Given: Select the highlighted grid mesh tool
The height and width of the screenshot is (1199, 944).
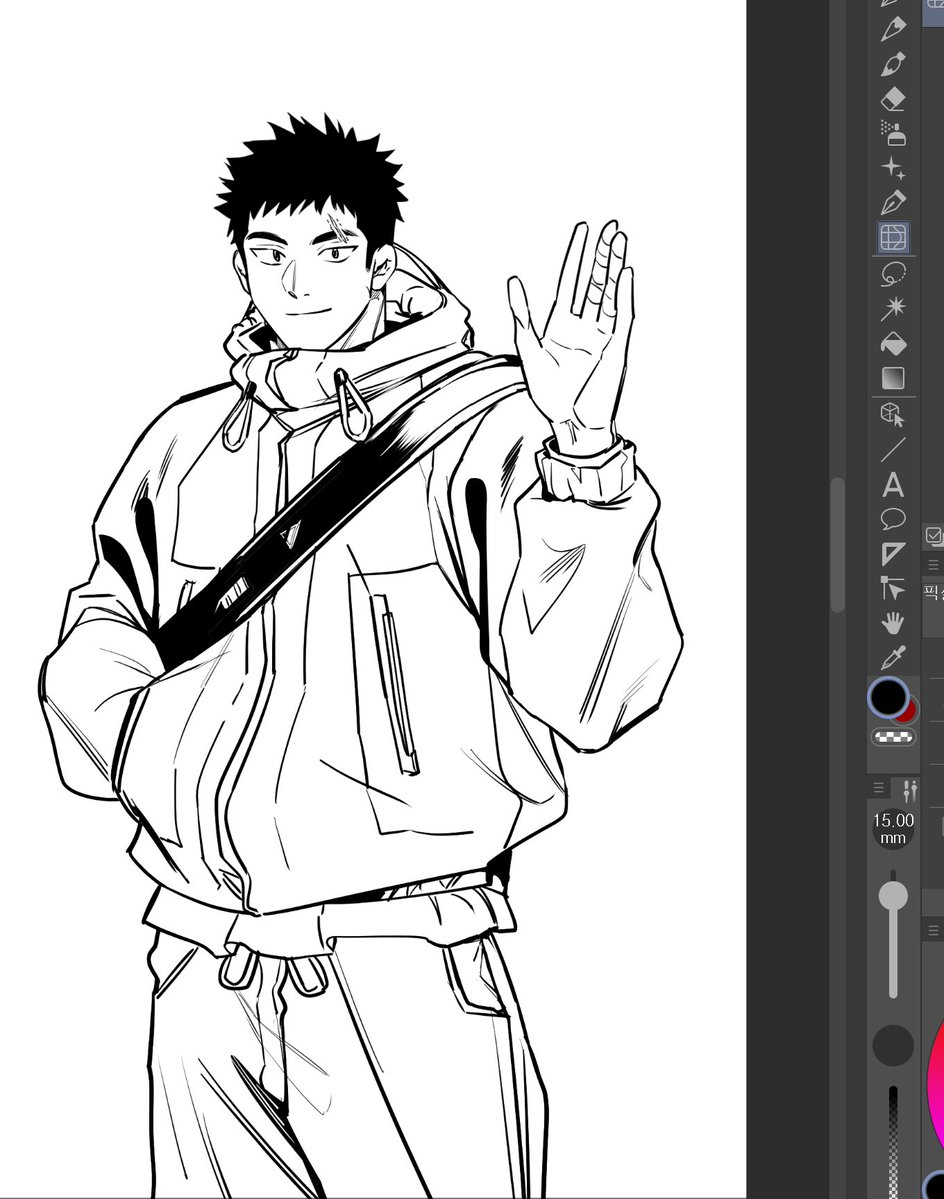Looking at the screenshot, I should click(893, 237).
